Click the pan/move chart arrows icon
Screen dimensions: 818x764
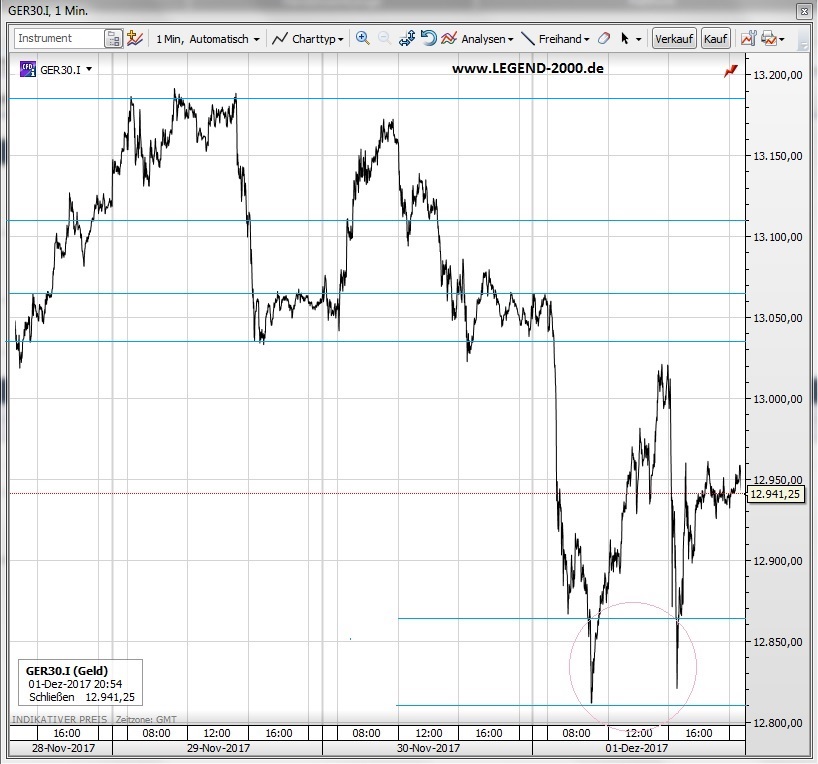pyautogui.click(x=406, y=39)
